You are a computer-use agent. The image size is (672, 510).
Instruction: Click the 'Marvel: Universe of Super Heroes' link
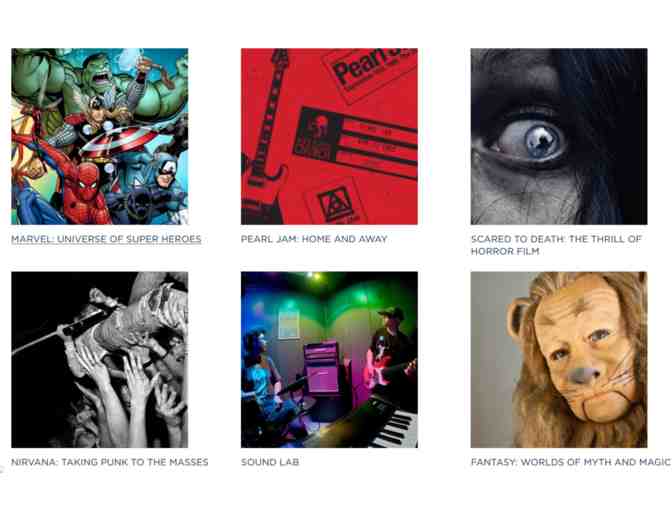(106, 239)
